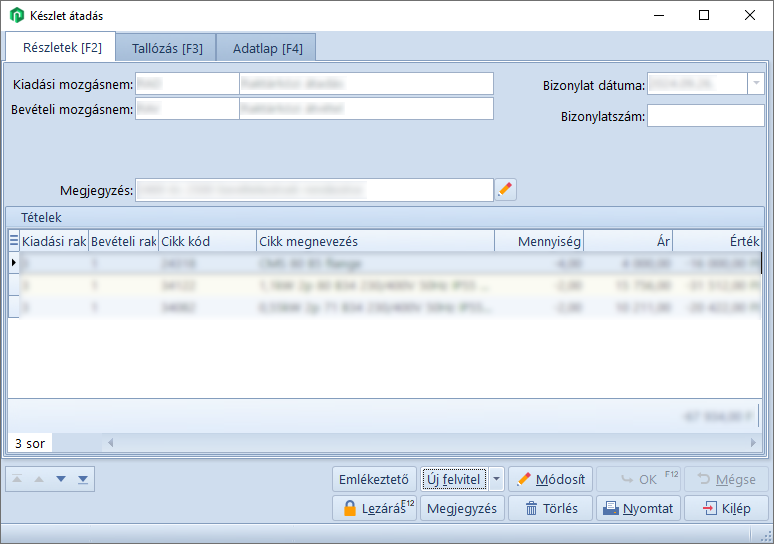
Task: Click the Nyomtat printer button
Action: 639,508
